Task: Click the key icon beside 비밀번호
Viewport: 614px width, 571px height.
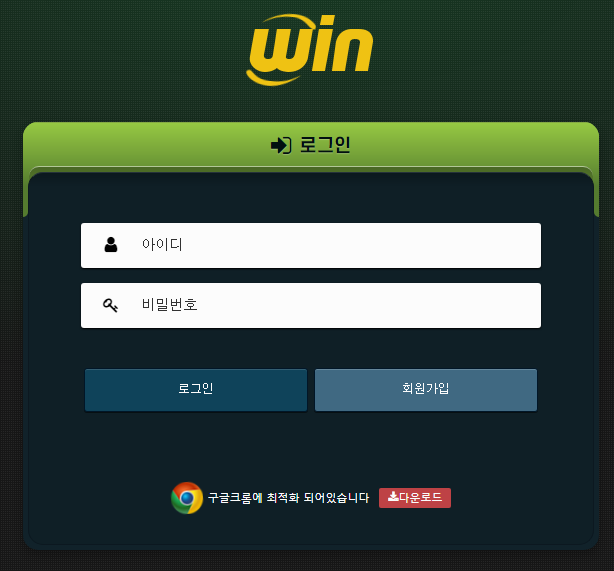Action: (x=110, y=305)
